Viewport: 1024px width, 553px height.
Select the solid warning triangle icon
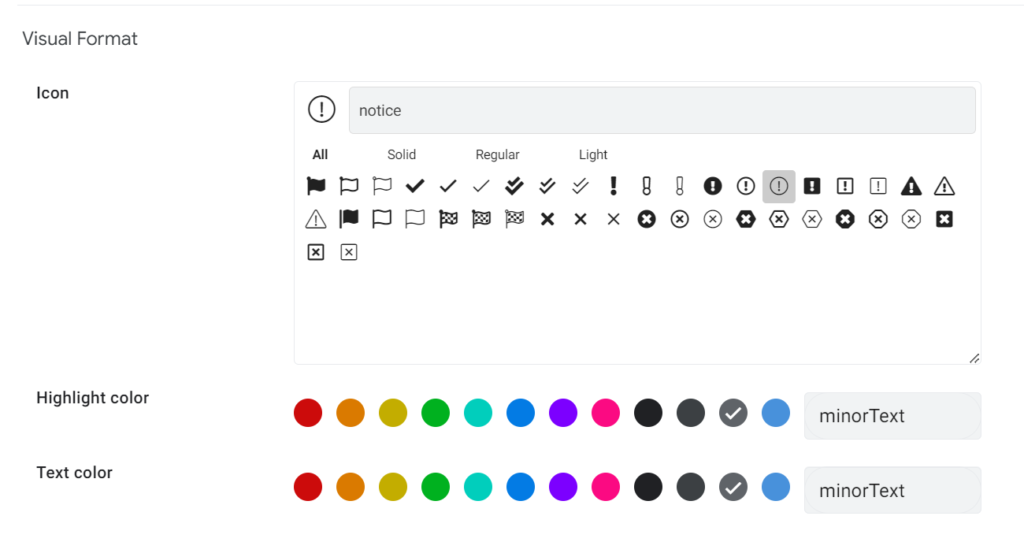tap(911, 186)
